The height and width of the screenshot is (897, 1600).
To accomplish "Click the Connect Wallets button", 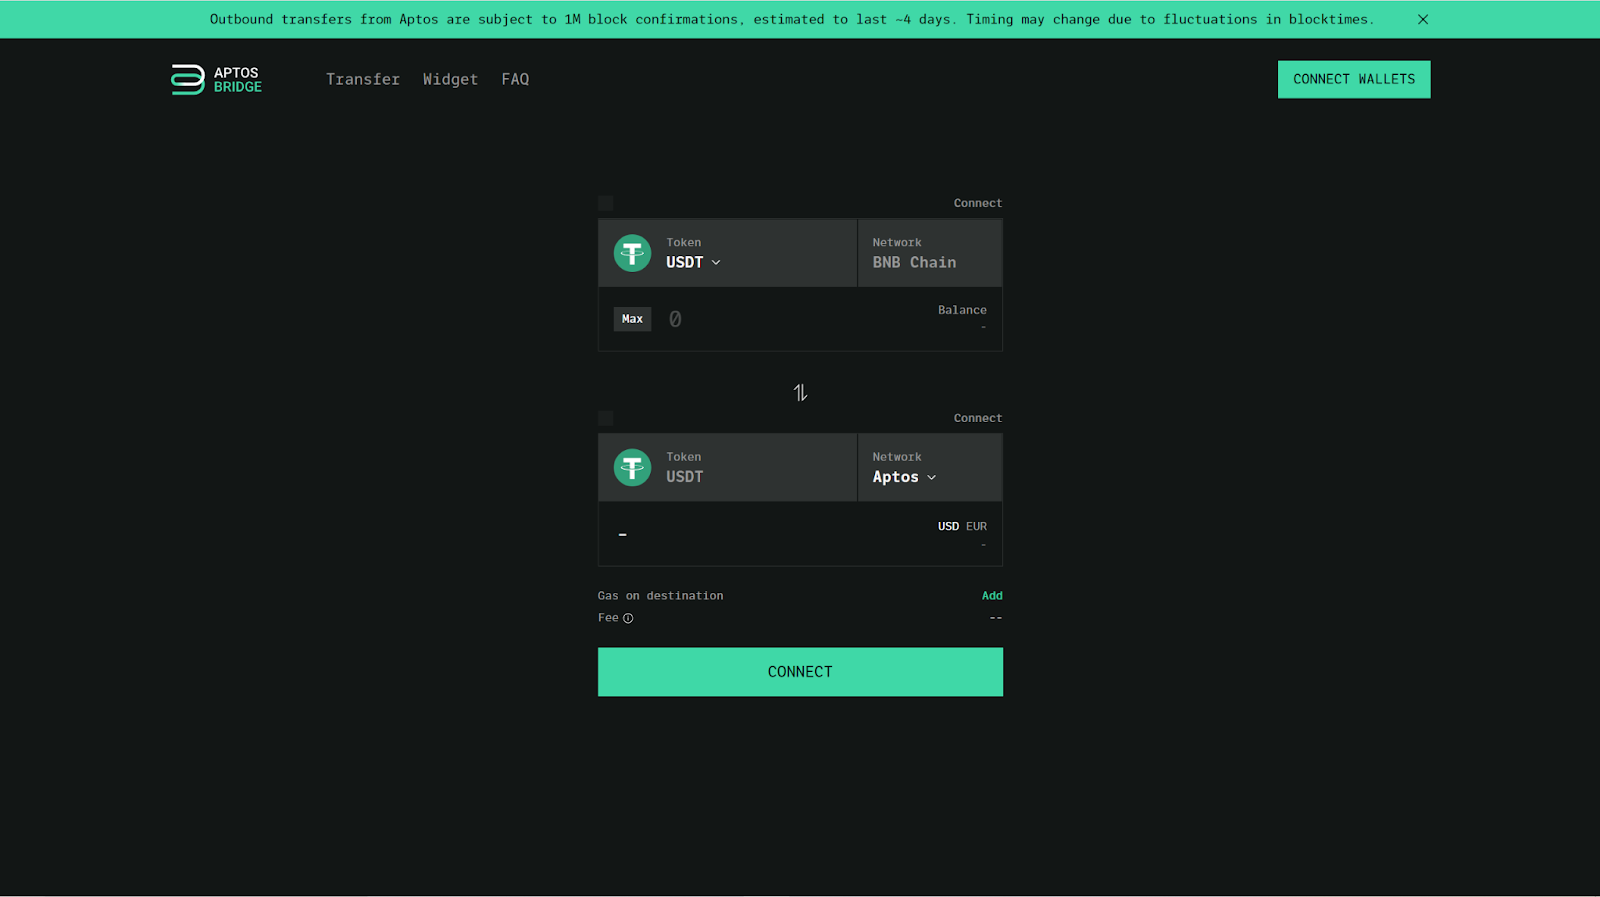I will pyautogui.click(x=1354, y=79).
